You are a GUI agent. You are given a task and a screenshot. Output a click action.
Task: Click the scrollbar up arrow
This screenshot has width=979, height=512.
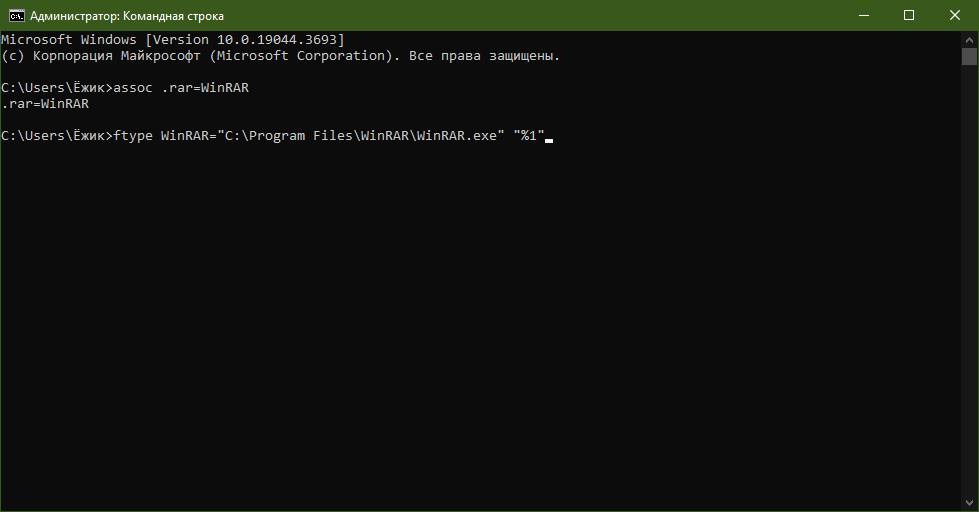[x=970, y=38]
